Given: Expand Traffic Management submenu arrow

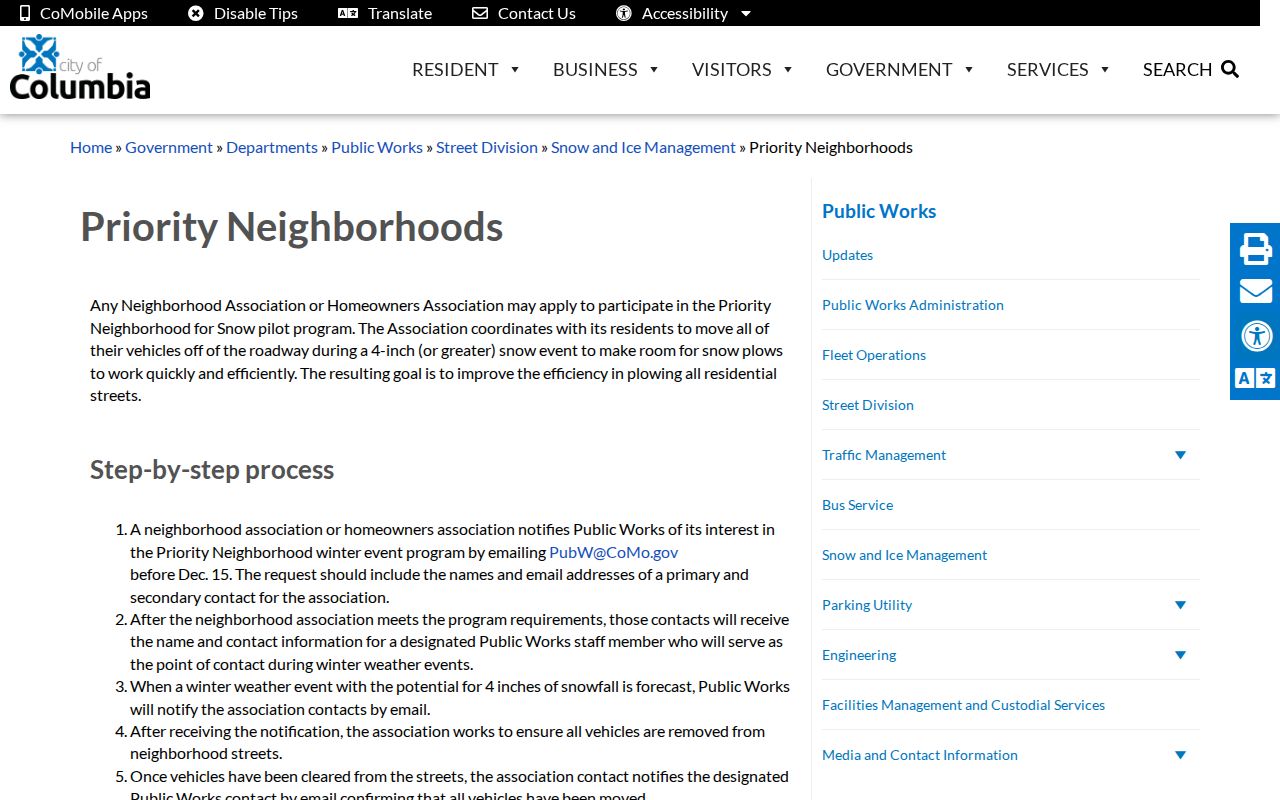Looking at the screenshot, I should click(1180, 455).
